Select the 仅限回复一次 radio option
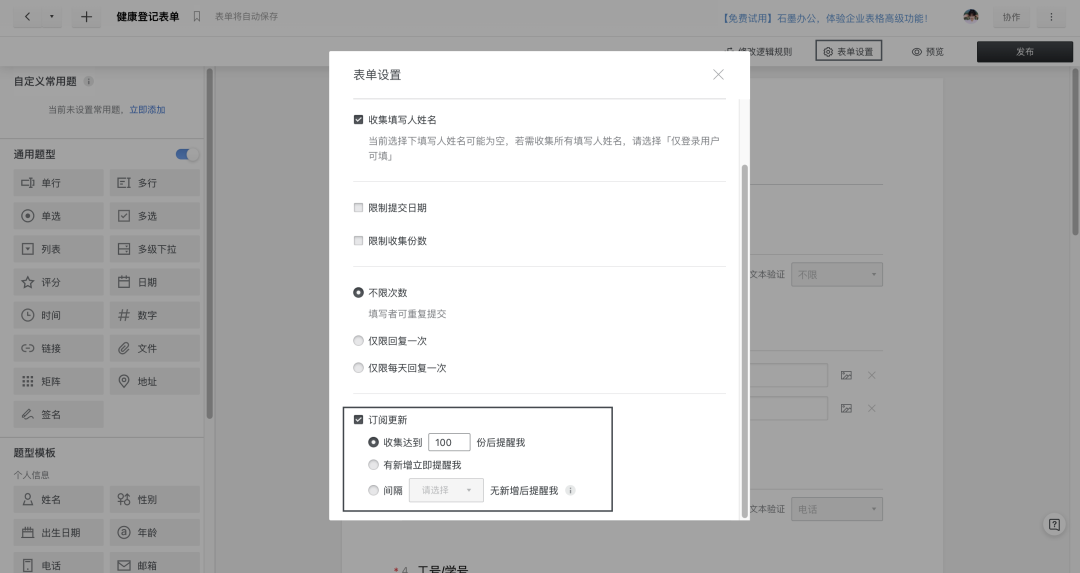This screenshot has height=573, width=1080. [x=358, y=340]
